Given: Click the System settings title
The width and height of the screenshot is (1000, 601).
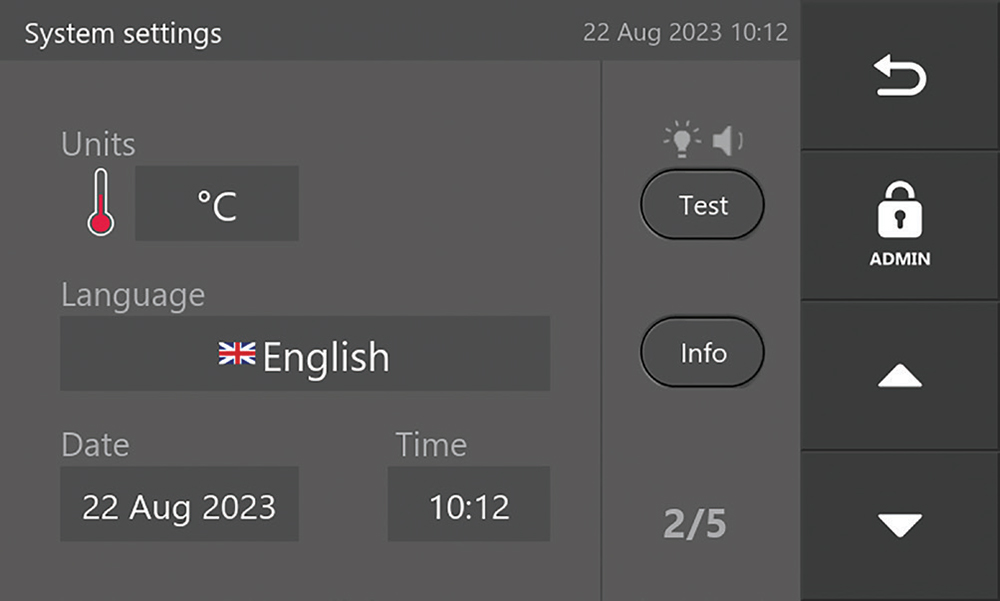Looking at the screenshot, I should (123, 34).
